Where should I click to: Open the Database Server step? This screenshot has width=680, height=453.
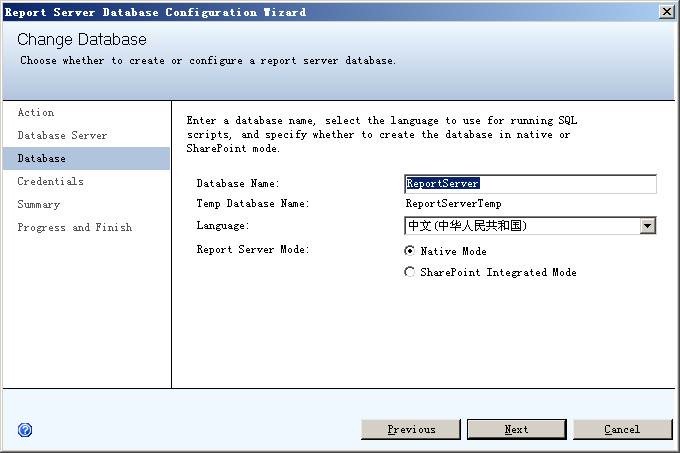62,136
